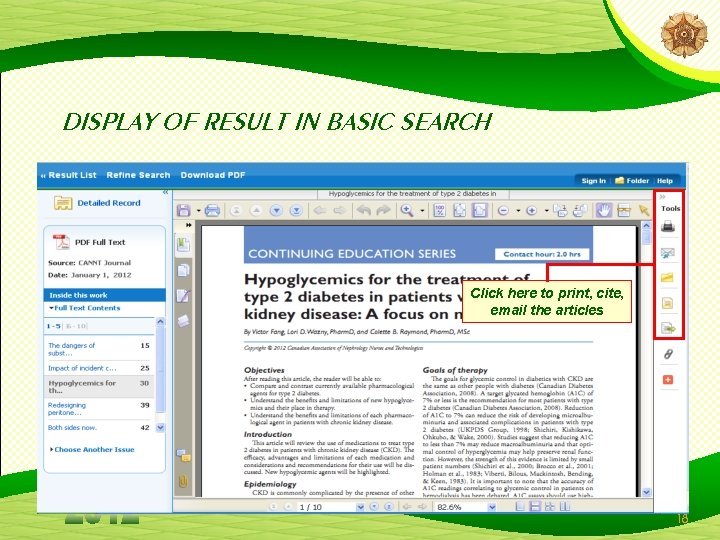
Task: Collapse the left detailed record panel
Action: (x=165, y=192)
